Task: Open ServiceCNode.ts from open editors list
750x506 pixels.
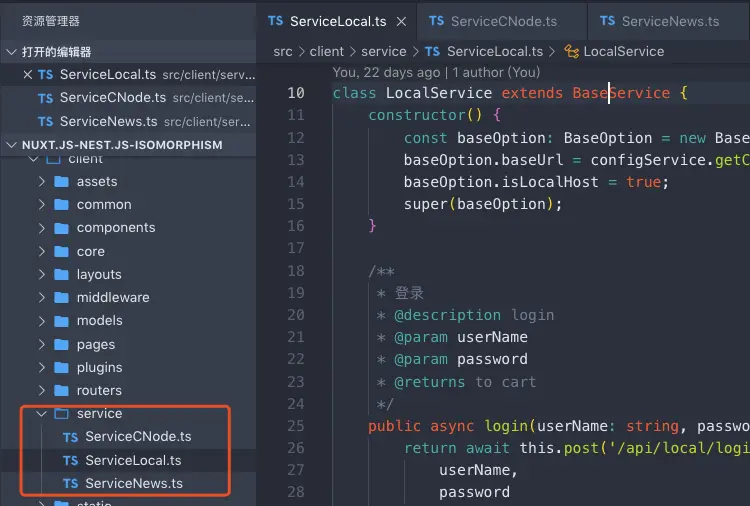Action: point(128,98)
